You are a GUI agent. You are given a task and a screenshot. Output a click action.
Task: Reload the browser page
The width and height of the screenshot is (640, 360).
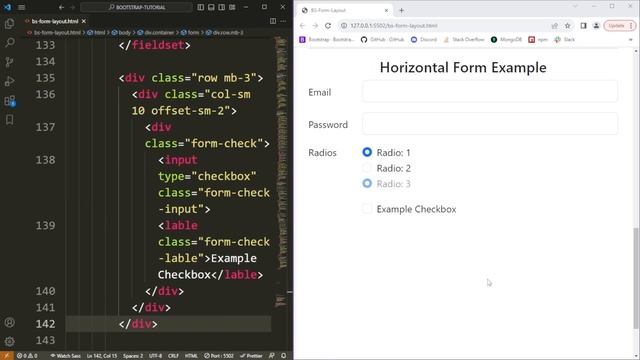[328, 26]
